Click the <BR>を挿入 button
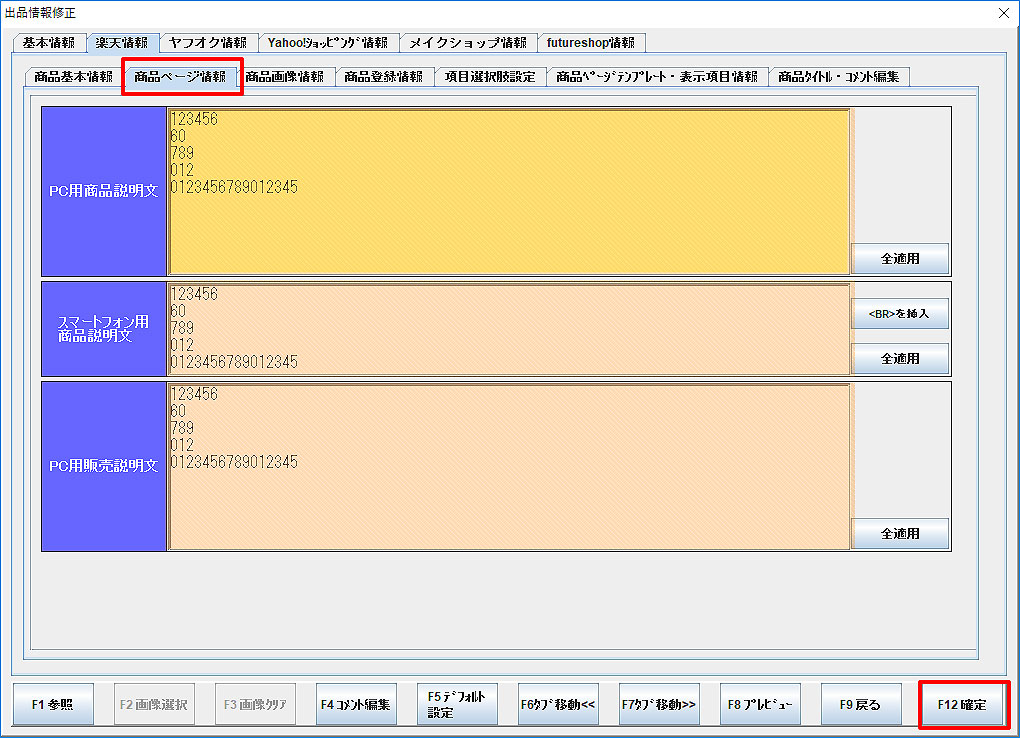 click(900, 314)
